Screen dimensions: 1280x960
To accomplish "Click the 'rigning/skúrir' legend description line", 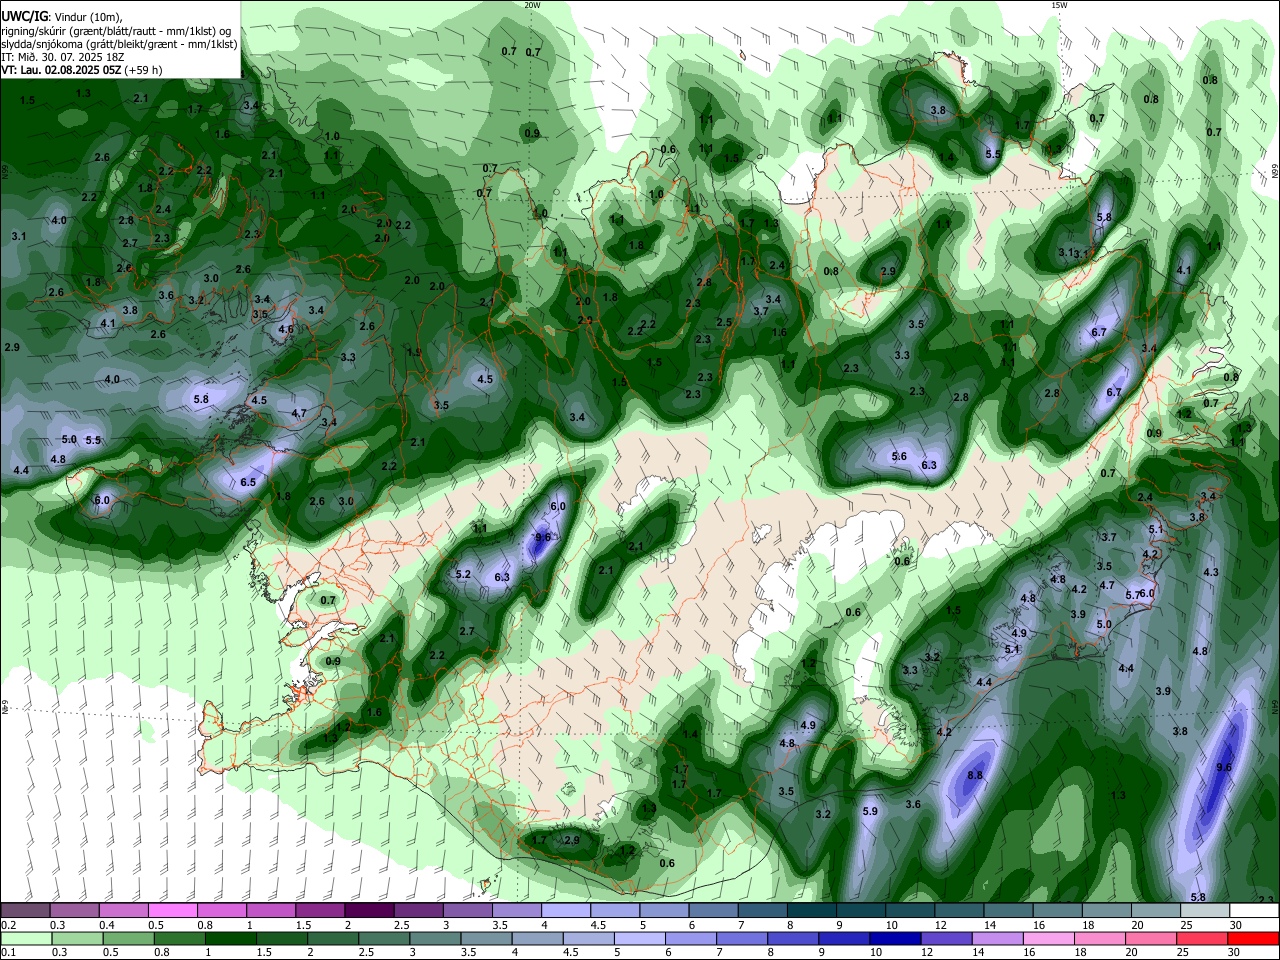I will [116, 30].
